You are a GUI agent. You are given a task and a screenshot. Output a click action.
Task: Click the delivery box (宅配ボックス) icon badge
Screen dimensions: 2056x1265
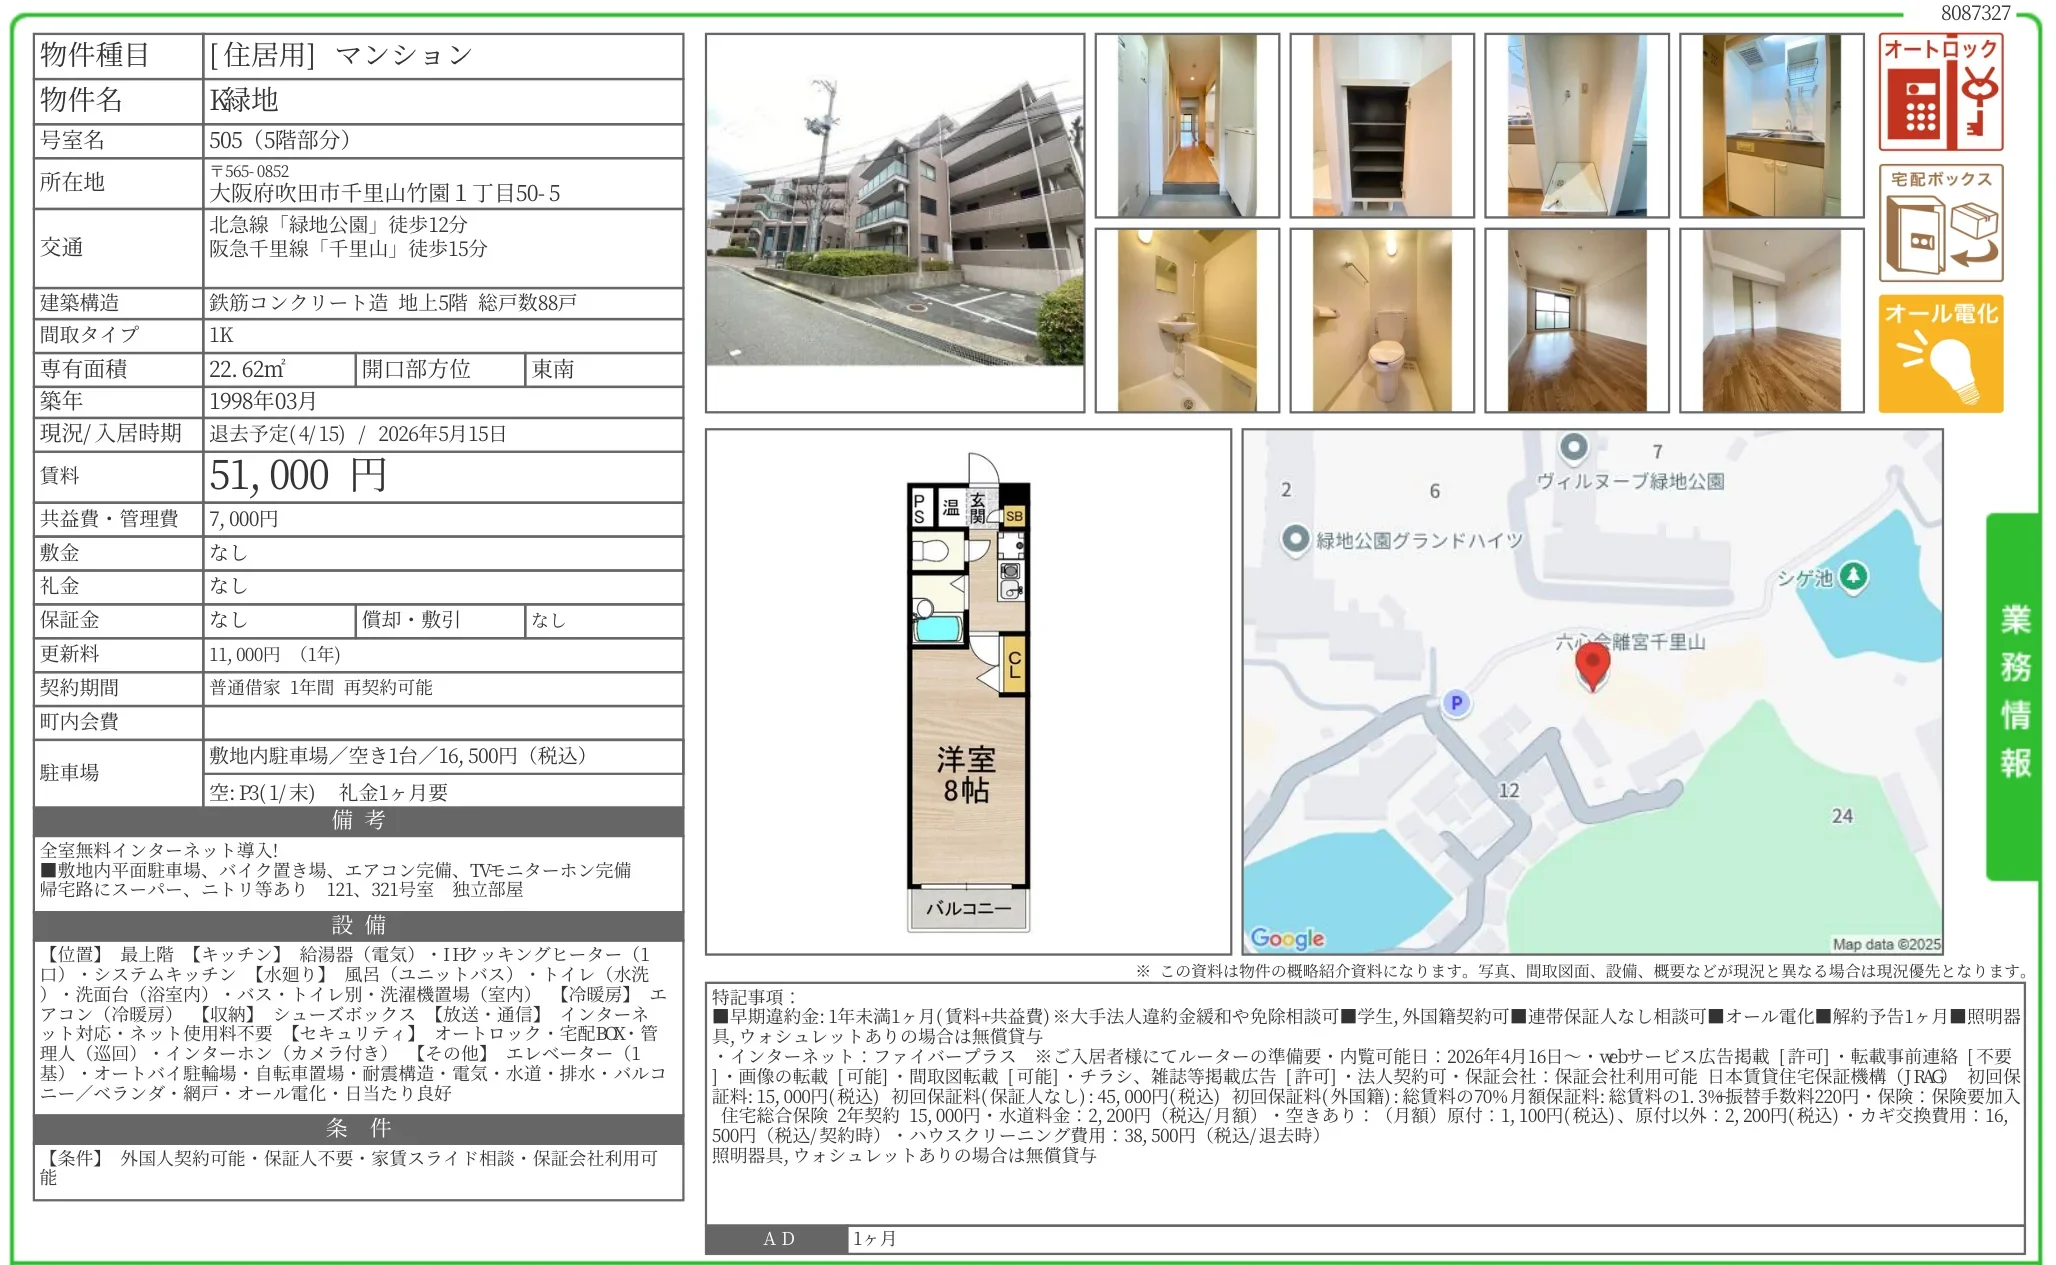click(1940, 223)
